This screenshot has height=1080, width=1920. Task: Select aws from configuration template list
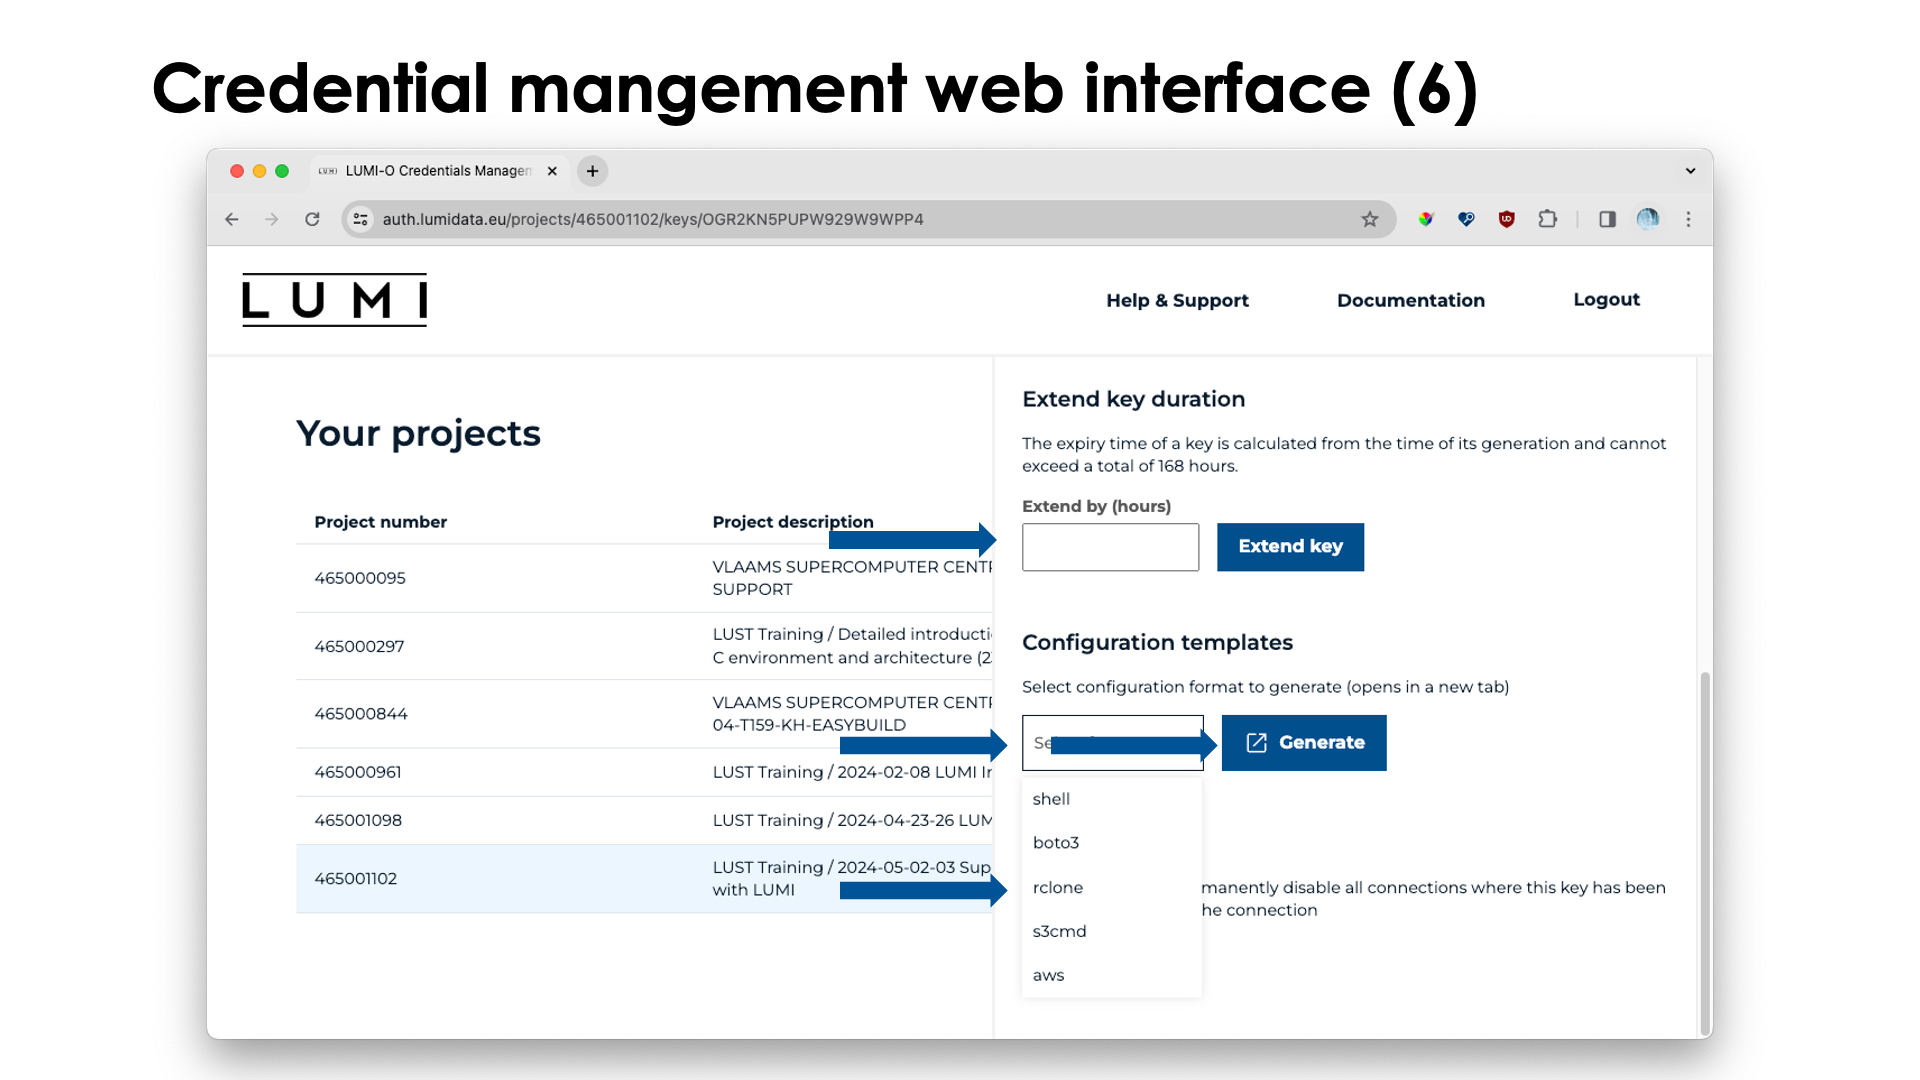point(1048,975)
